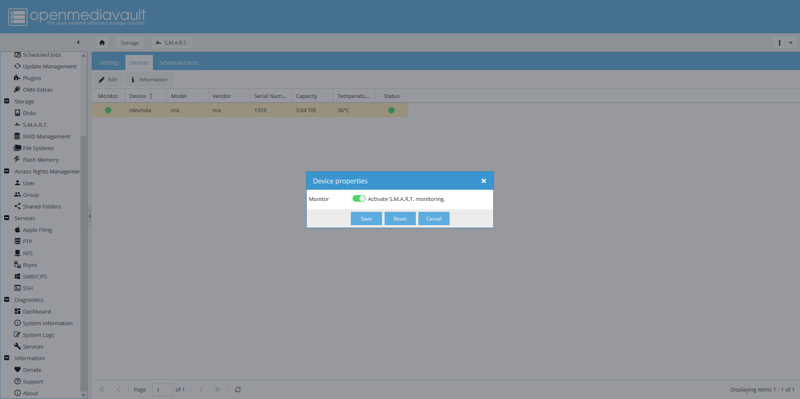
Task: Sort by the Capacity column header
Action: coord(312,96)
